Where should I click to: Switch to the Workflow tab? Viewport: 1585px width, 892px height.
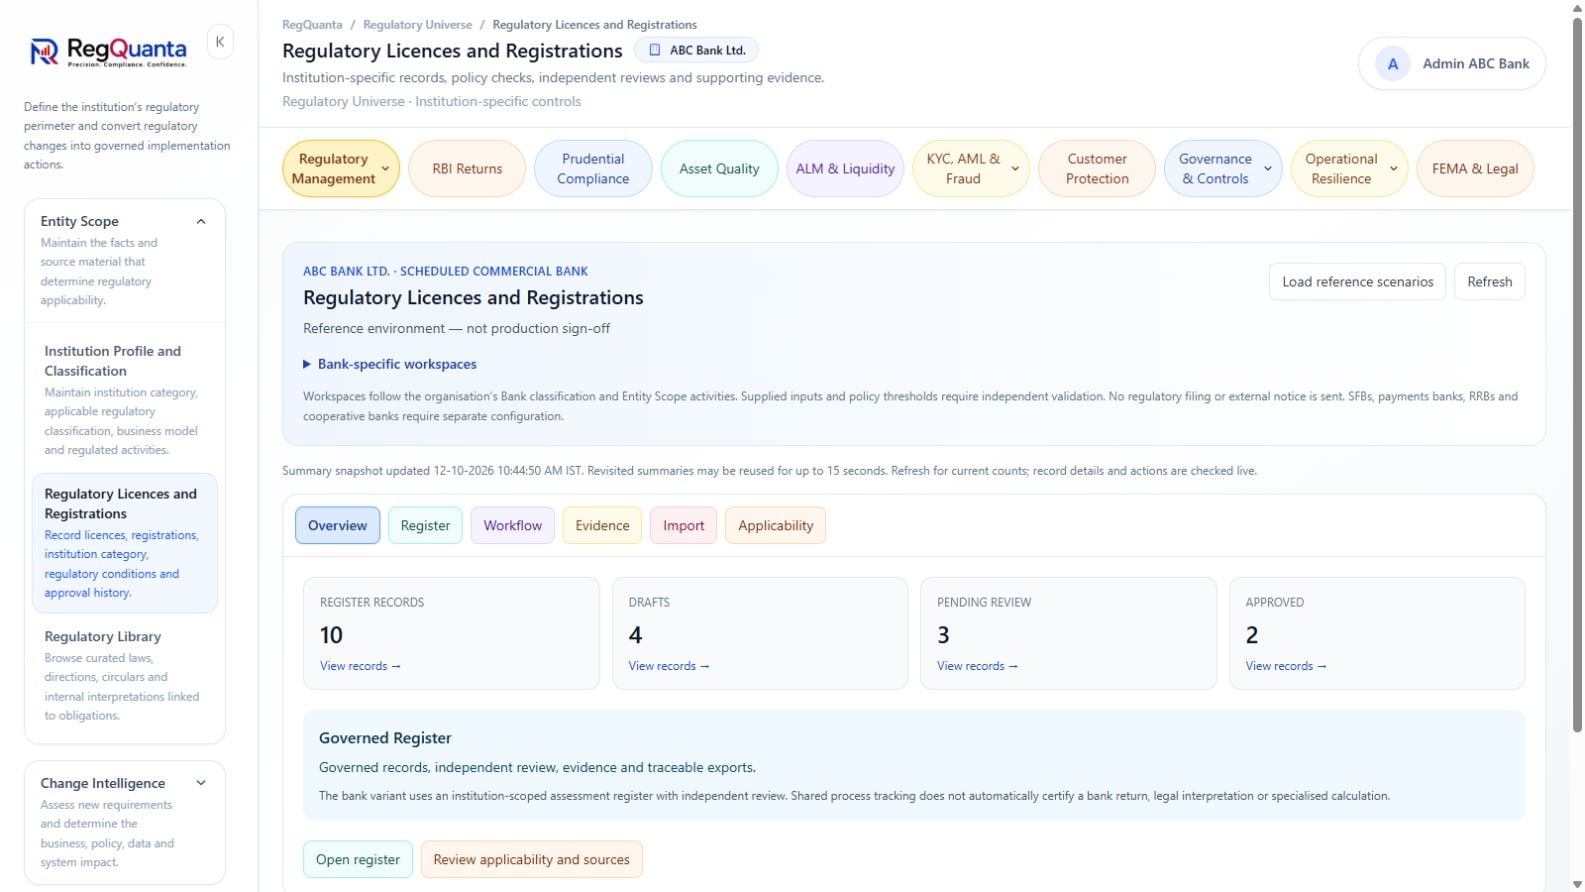click(x=512, y=526)
